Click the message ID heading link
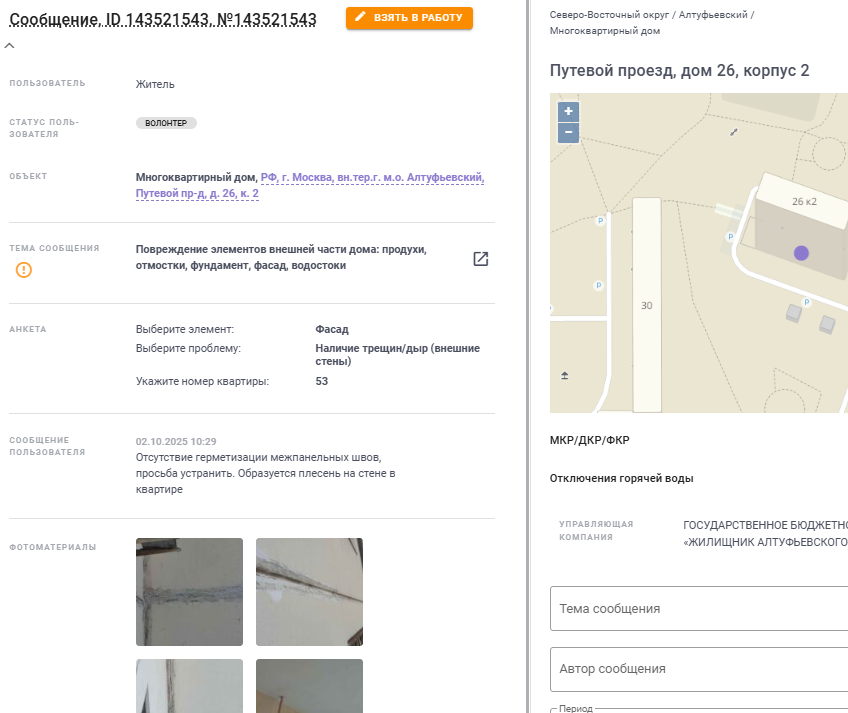 [163, 19]
